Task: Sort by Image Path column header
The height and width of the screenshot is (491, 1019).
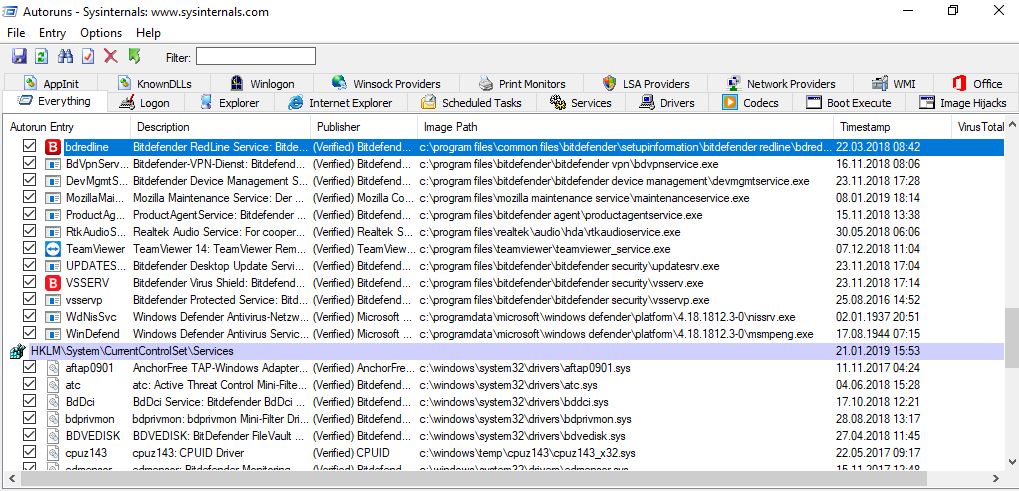Action: [625, 127]
